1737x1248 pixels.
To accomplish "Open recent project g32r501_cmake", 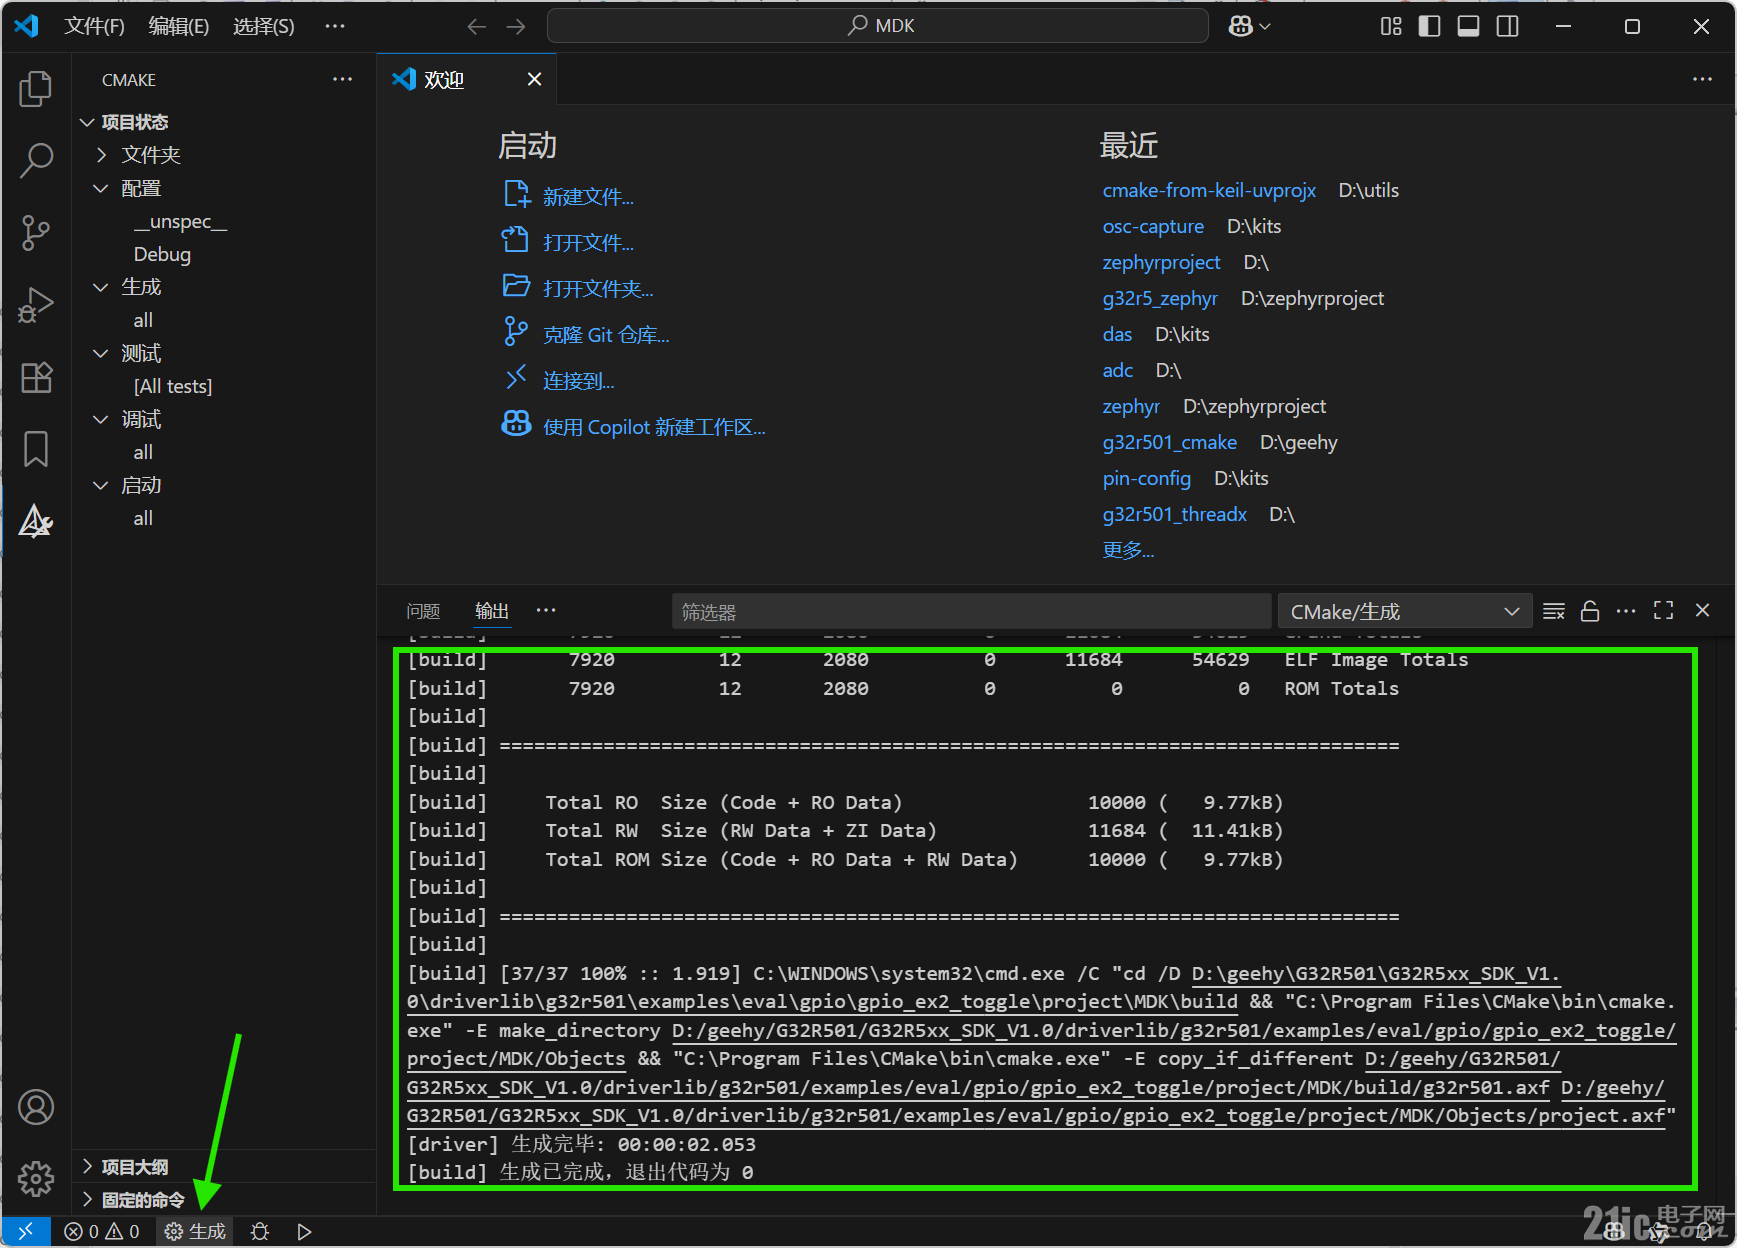I will coord(1169,442).
